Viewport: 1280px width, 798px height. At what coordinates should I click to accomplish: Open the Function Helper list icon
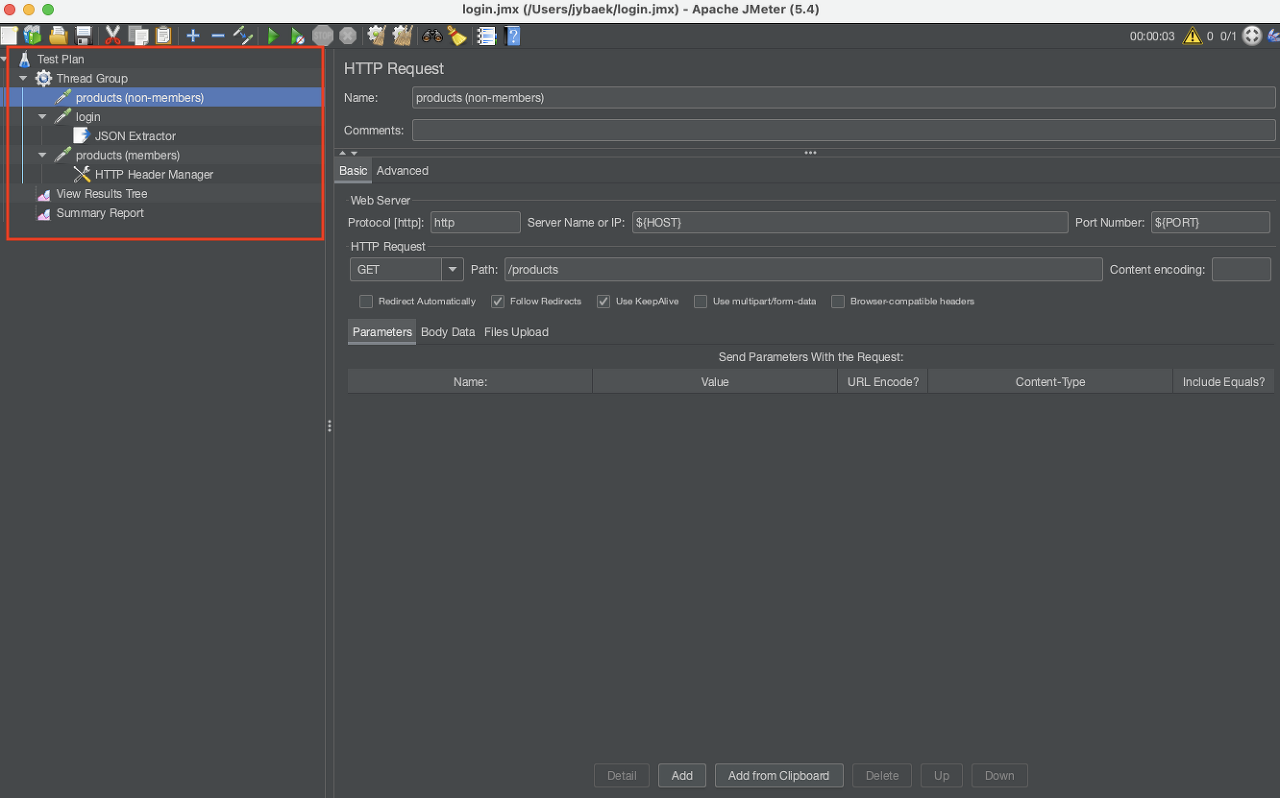[486, 36]
